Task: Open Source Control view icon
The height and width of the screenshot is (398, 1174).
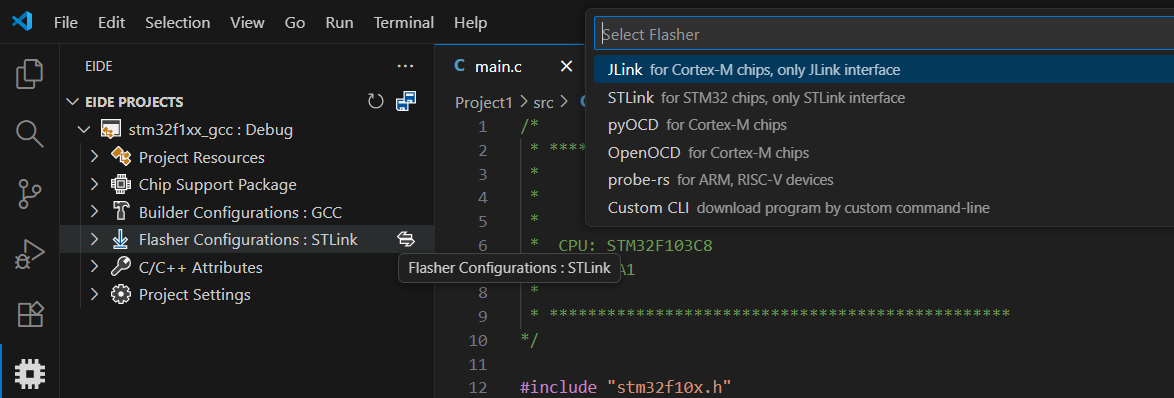Action: point(29,193)
